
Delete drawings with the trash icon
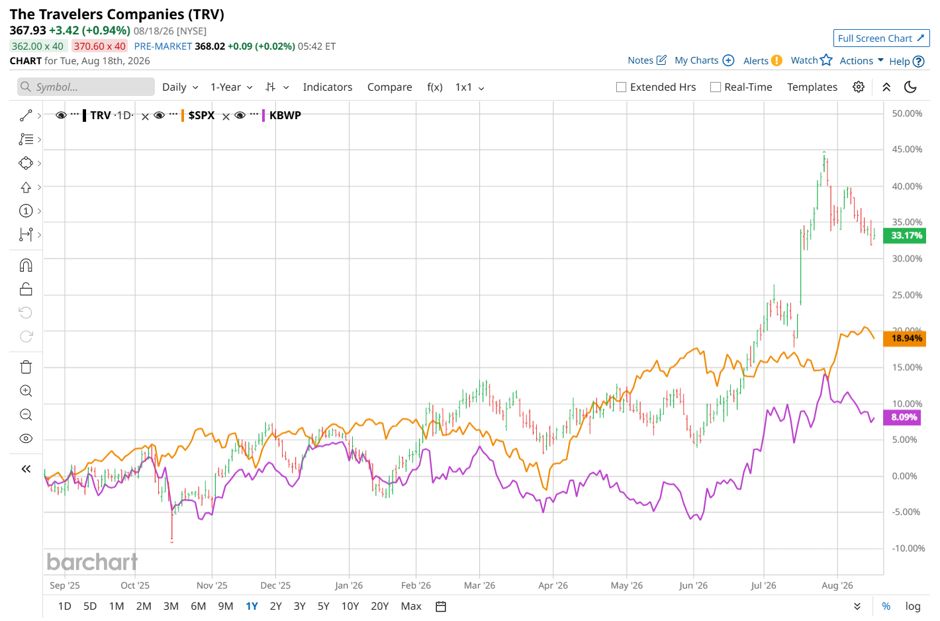point(26,367)
